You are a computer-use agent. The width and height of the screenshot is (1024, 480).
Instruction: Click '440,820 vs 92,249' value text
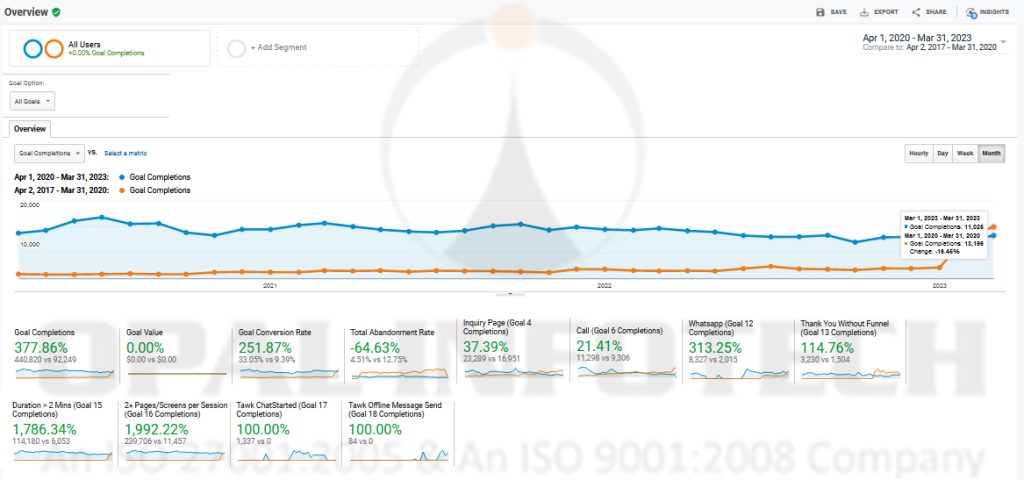click(x=45, y=360)
